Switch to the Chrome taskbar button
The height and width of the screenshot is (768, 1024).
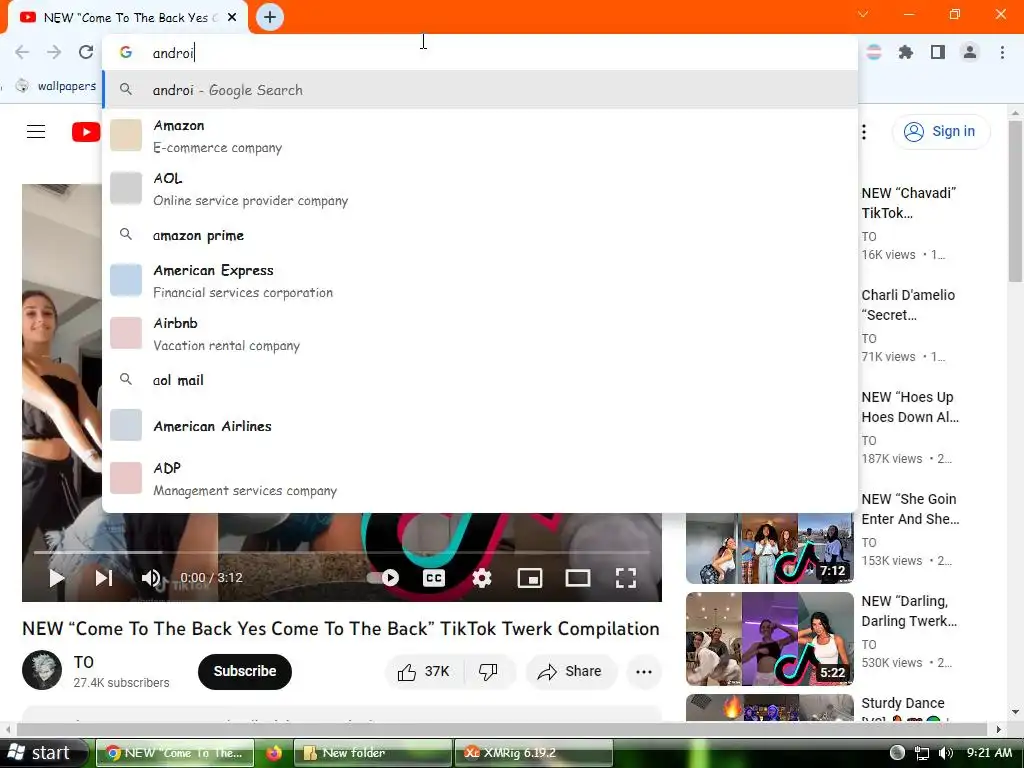coord(175,753)
